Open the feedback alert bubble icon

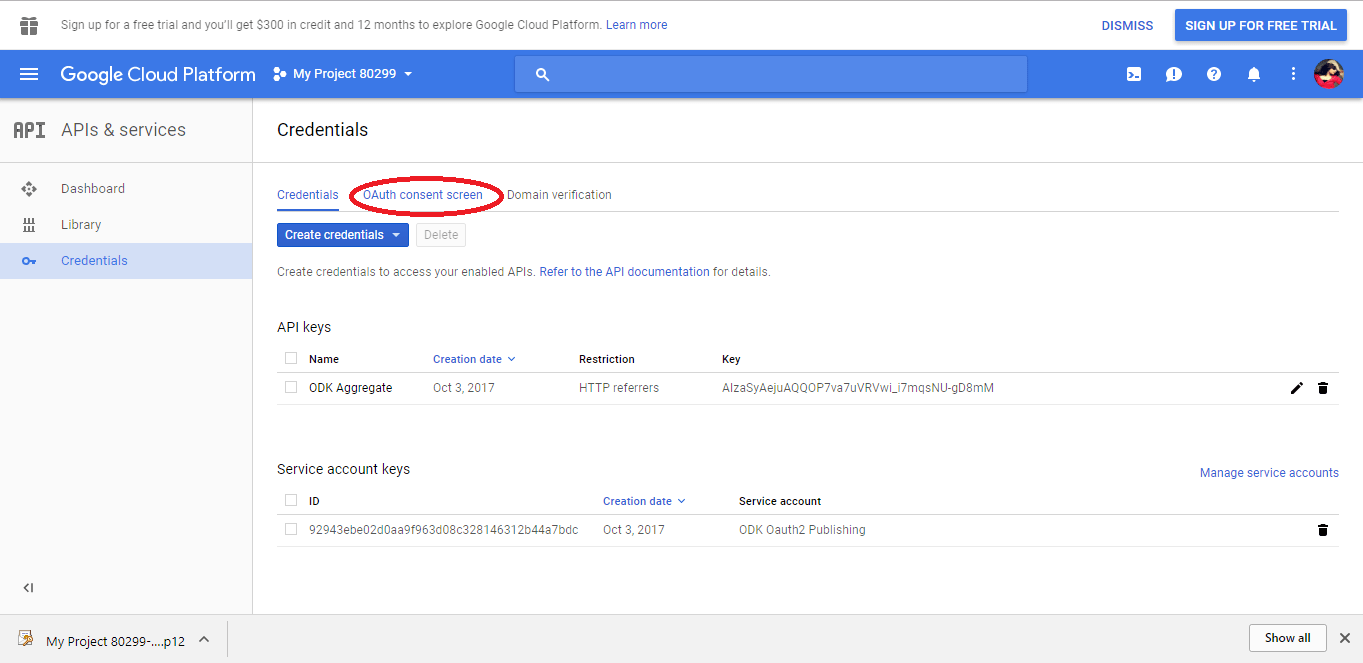[x=1174, y=74]
